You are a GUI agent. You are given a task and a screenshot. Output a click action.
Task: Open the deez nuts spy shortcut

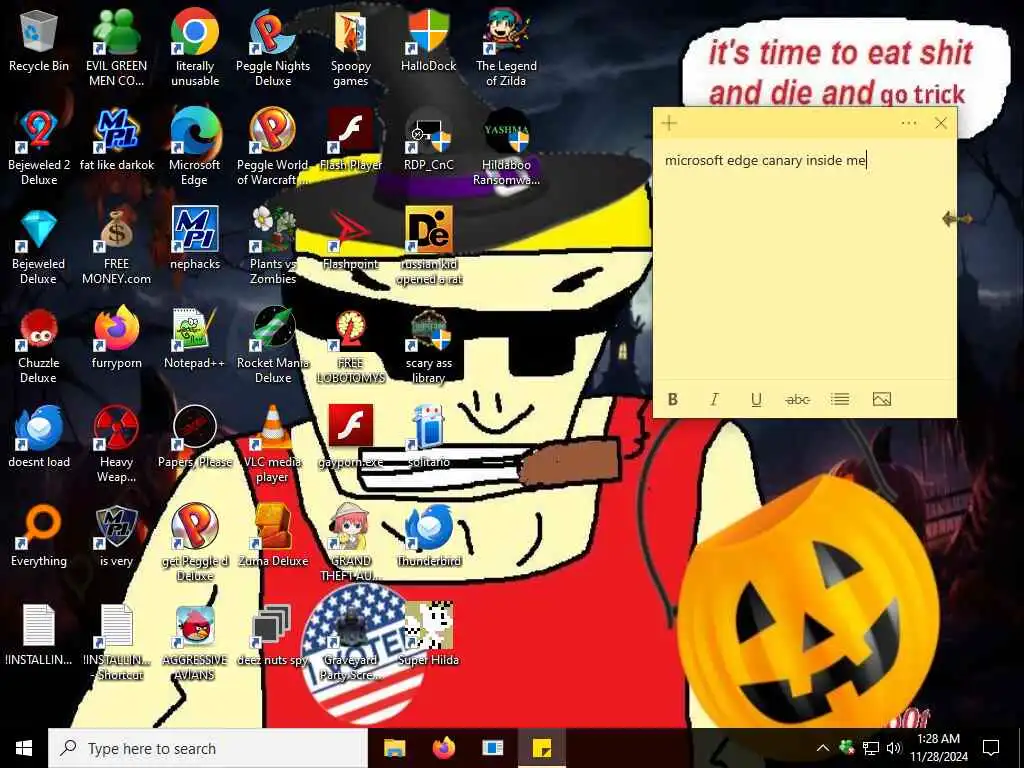click(273, 635)
